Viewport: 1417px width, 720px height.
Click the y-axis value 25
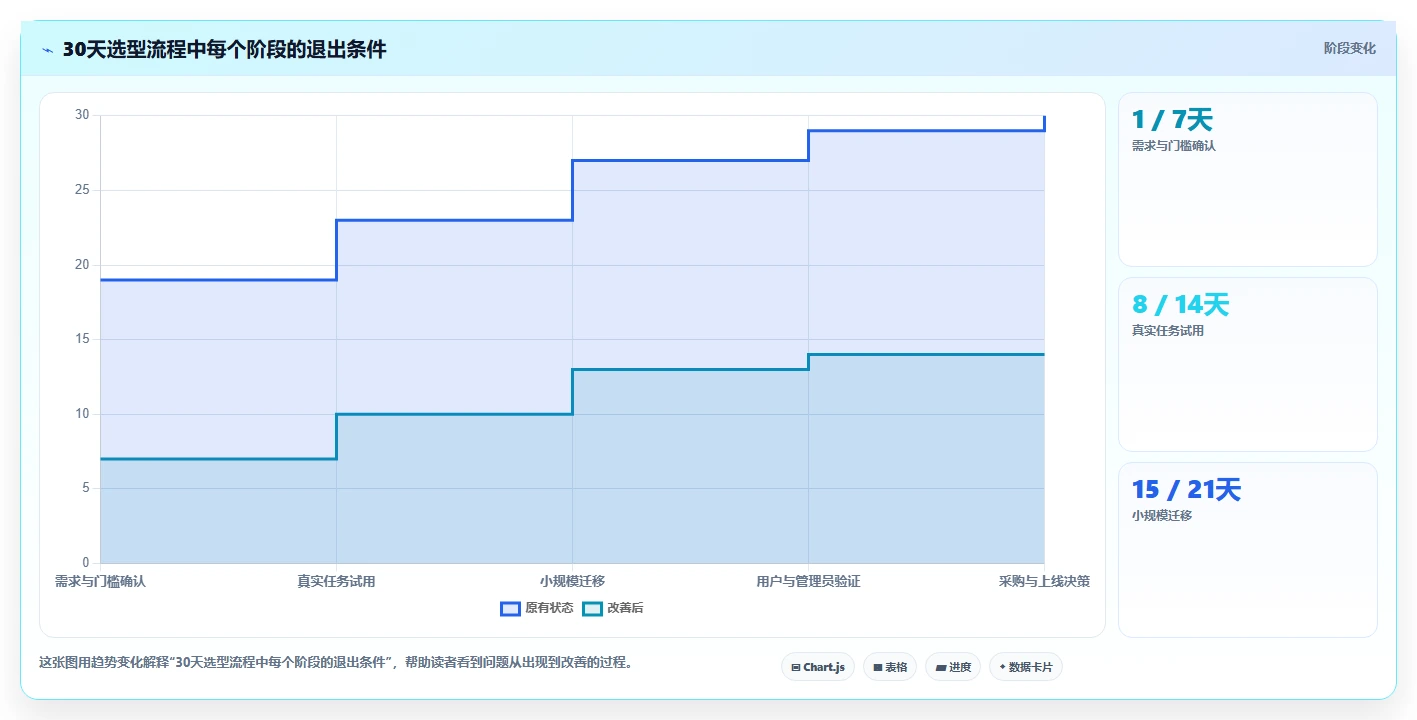coord(82,190)
